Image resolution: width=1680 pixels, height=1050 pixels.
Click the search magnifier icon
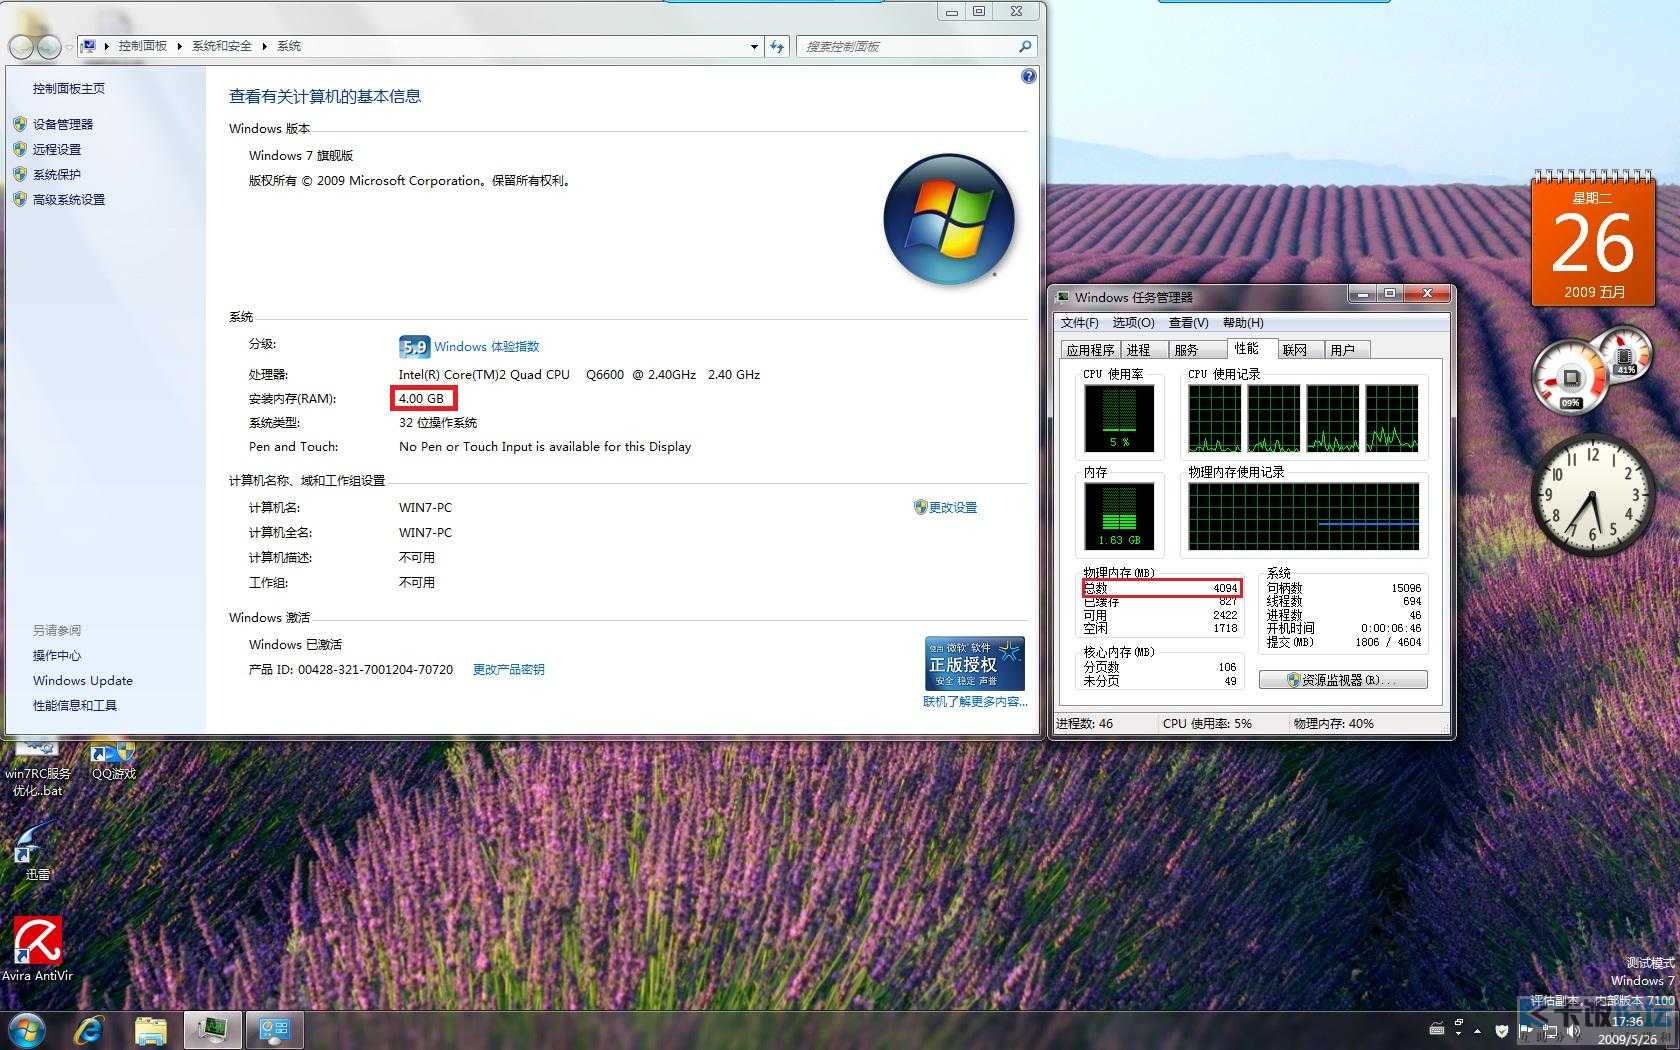click(x=1025, y=46)
